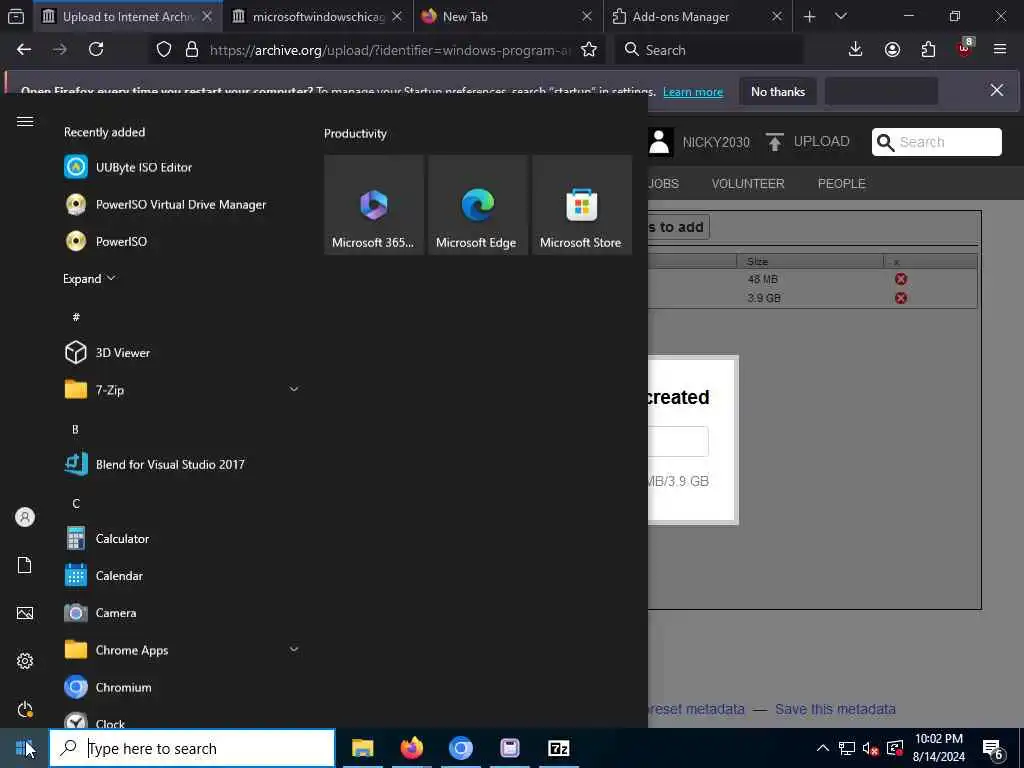The image size is (1024, 768).
Task: Open Firefox downloads panel
Action: tap(856, 50)
